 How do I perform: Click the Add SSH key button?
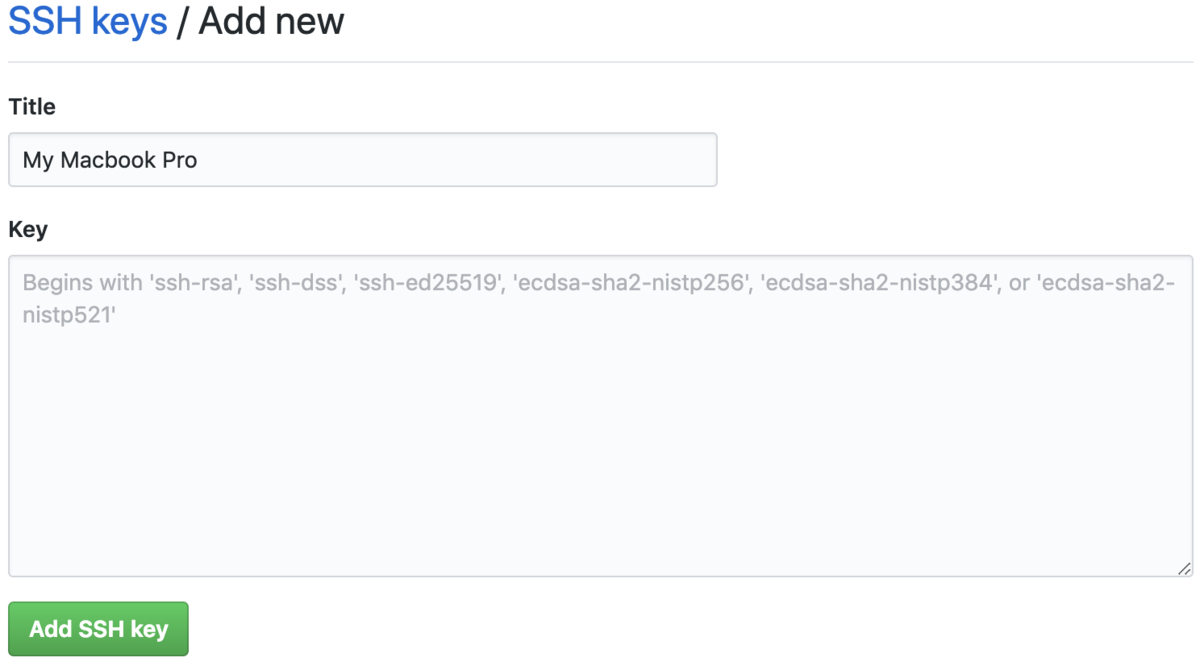pyautogui.click(x=98, y=629)
